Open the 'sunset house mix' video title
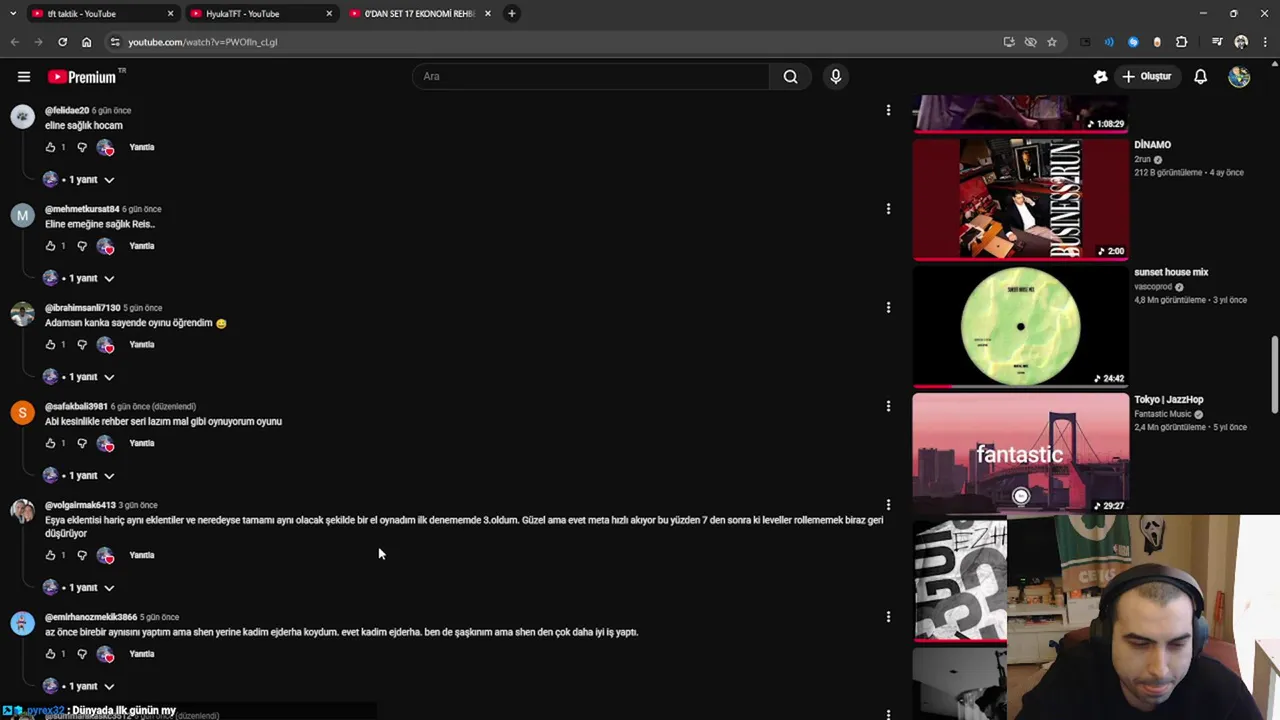 [1171, 272]
